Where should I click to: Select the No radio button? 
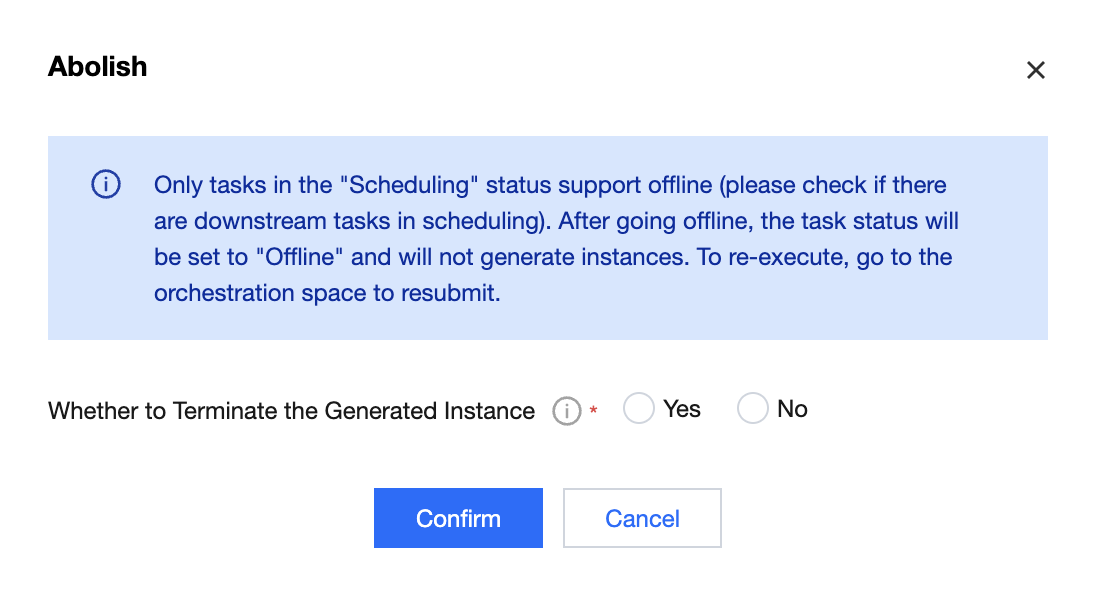[x=752, y=408]
